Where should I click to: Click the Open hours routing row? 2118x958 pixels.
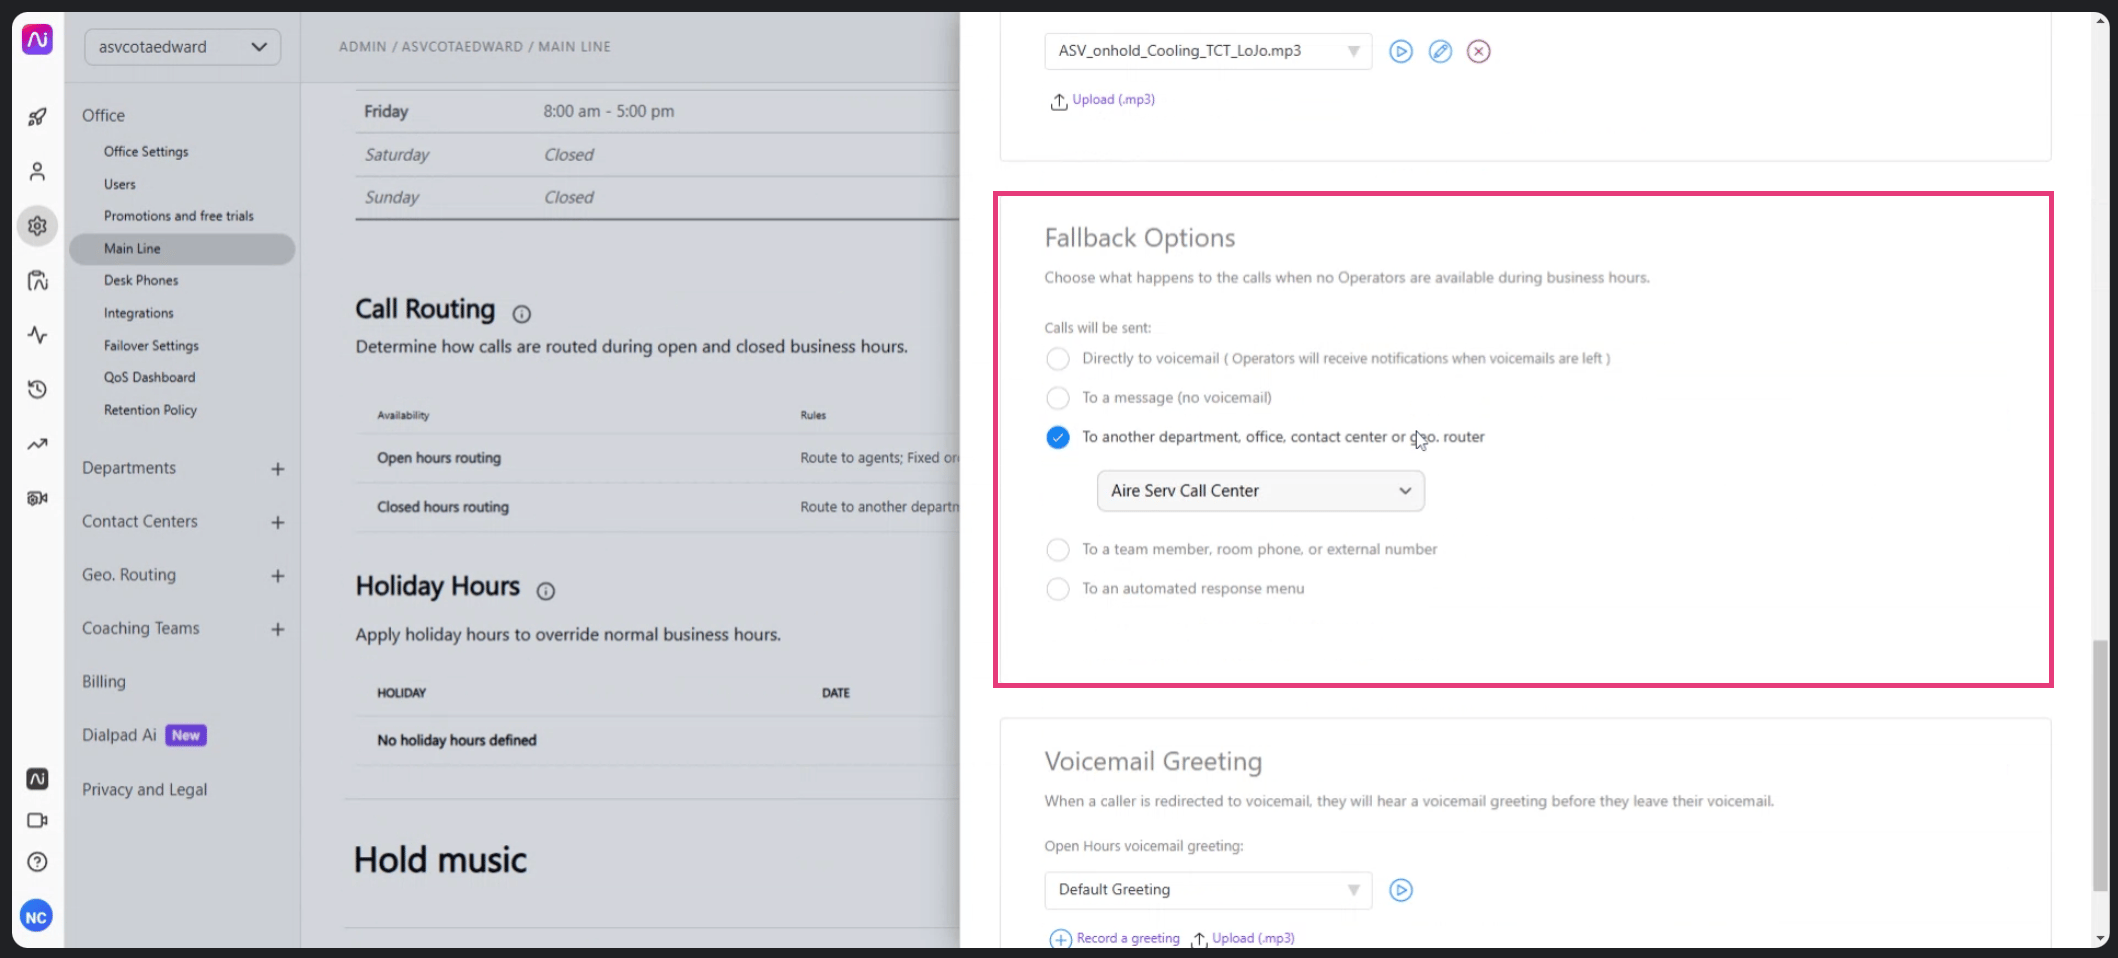(x=657, y=458)
